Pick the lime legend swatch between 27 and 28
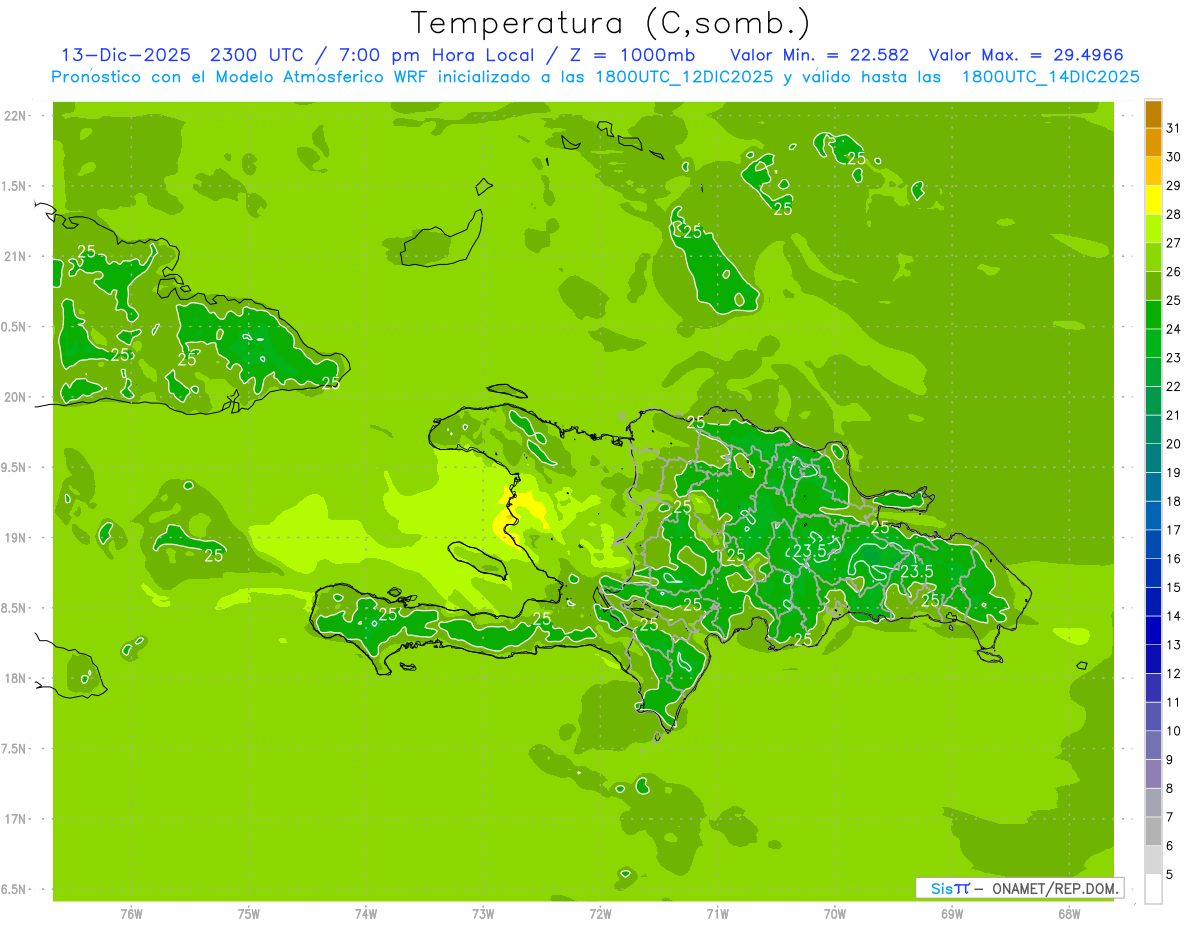Image resolution: width=1200 pixels, height=927 pixels. [1153, 229]
